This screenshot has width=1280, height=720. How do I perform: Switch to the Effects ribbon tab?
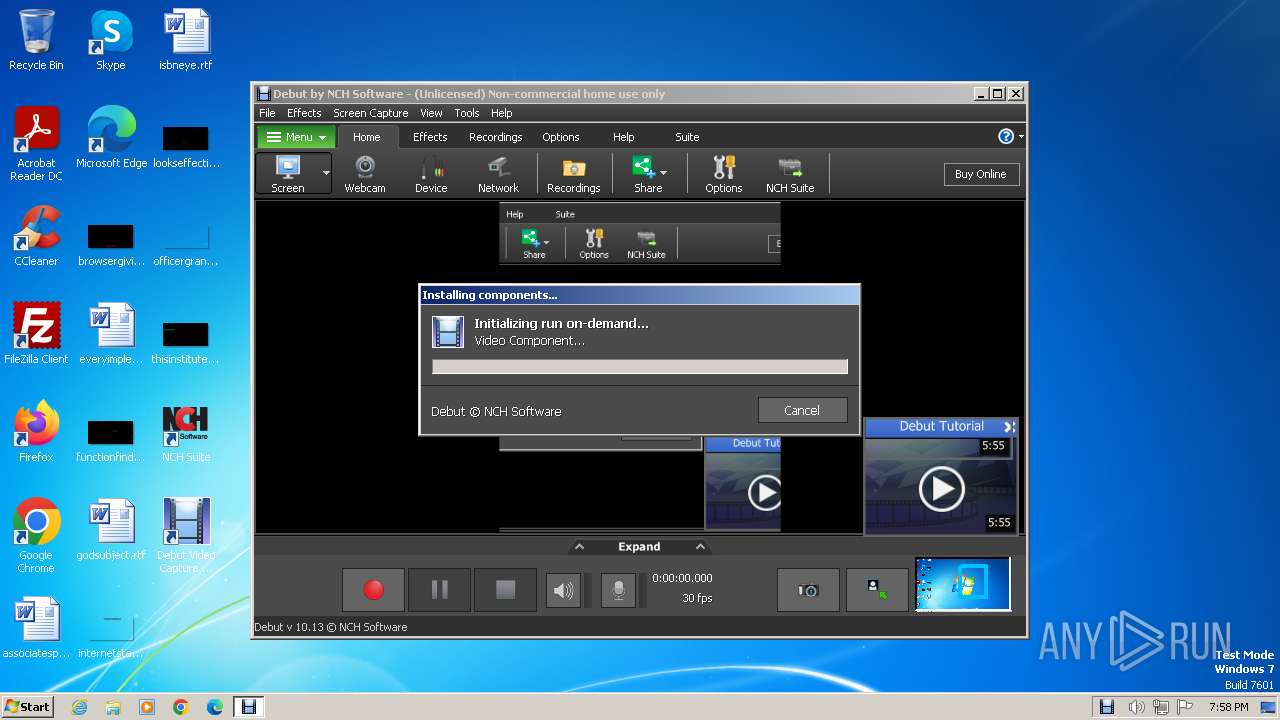[430, 137]
